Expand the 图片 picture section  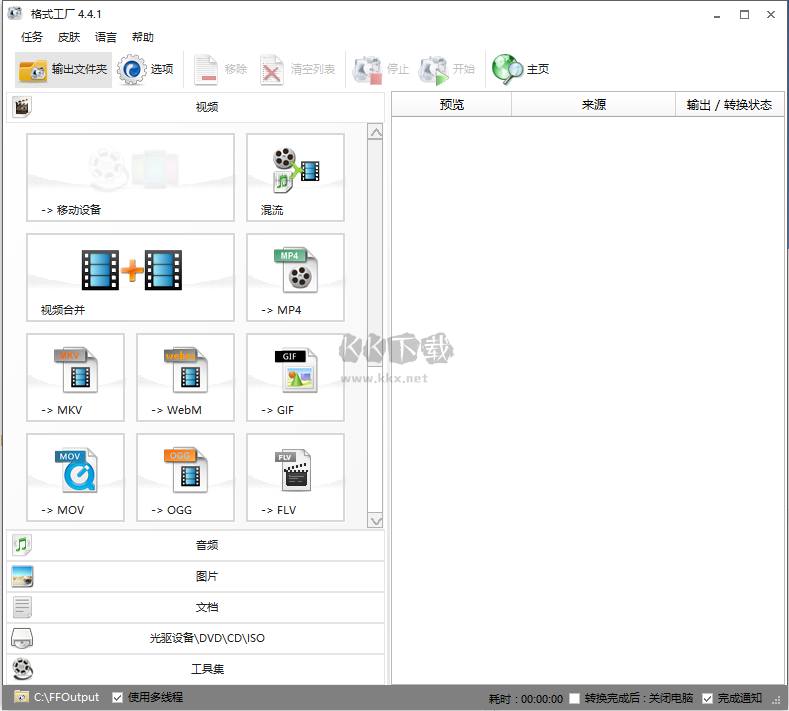[x=196, y=576]
